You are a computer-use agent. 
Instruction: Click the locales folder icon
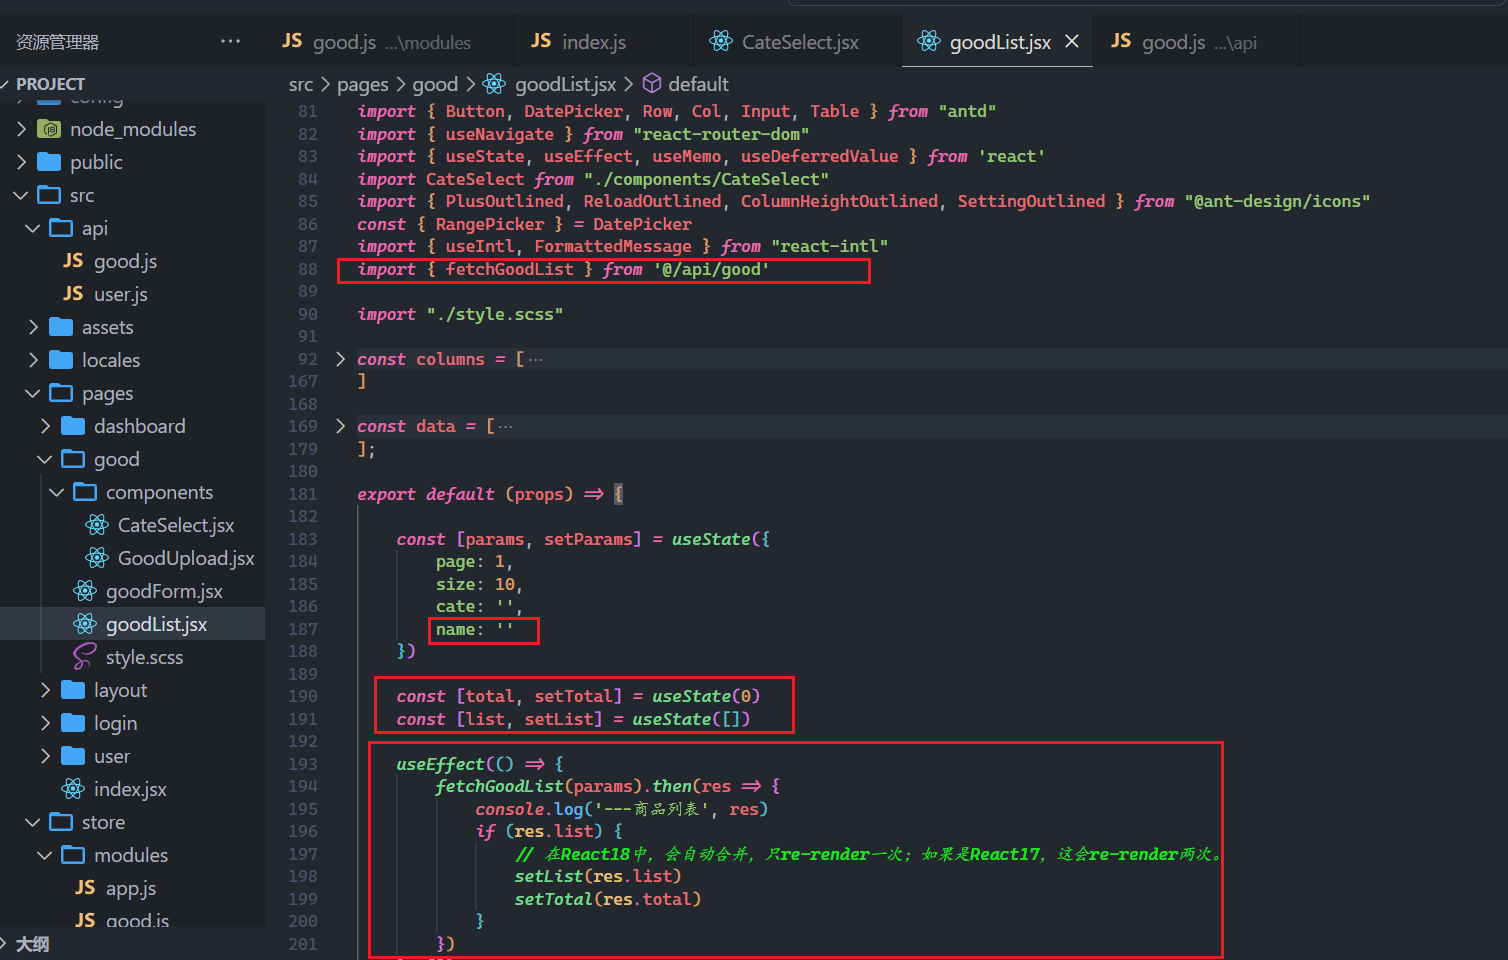61,360
